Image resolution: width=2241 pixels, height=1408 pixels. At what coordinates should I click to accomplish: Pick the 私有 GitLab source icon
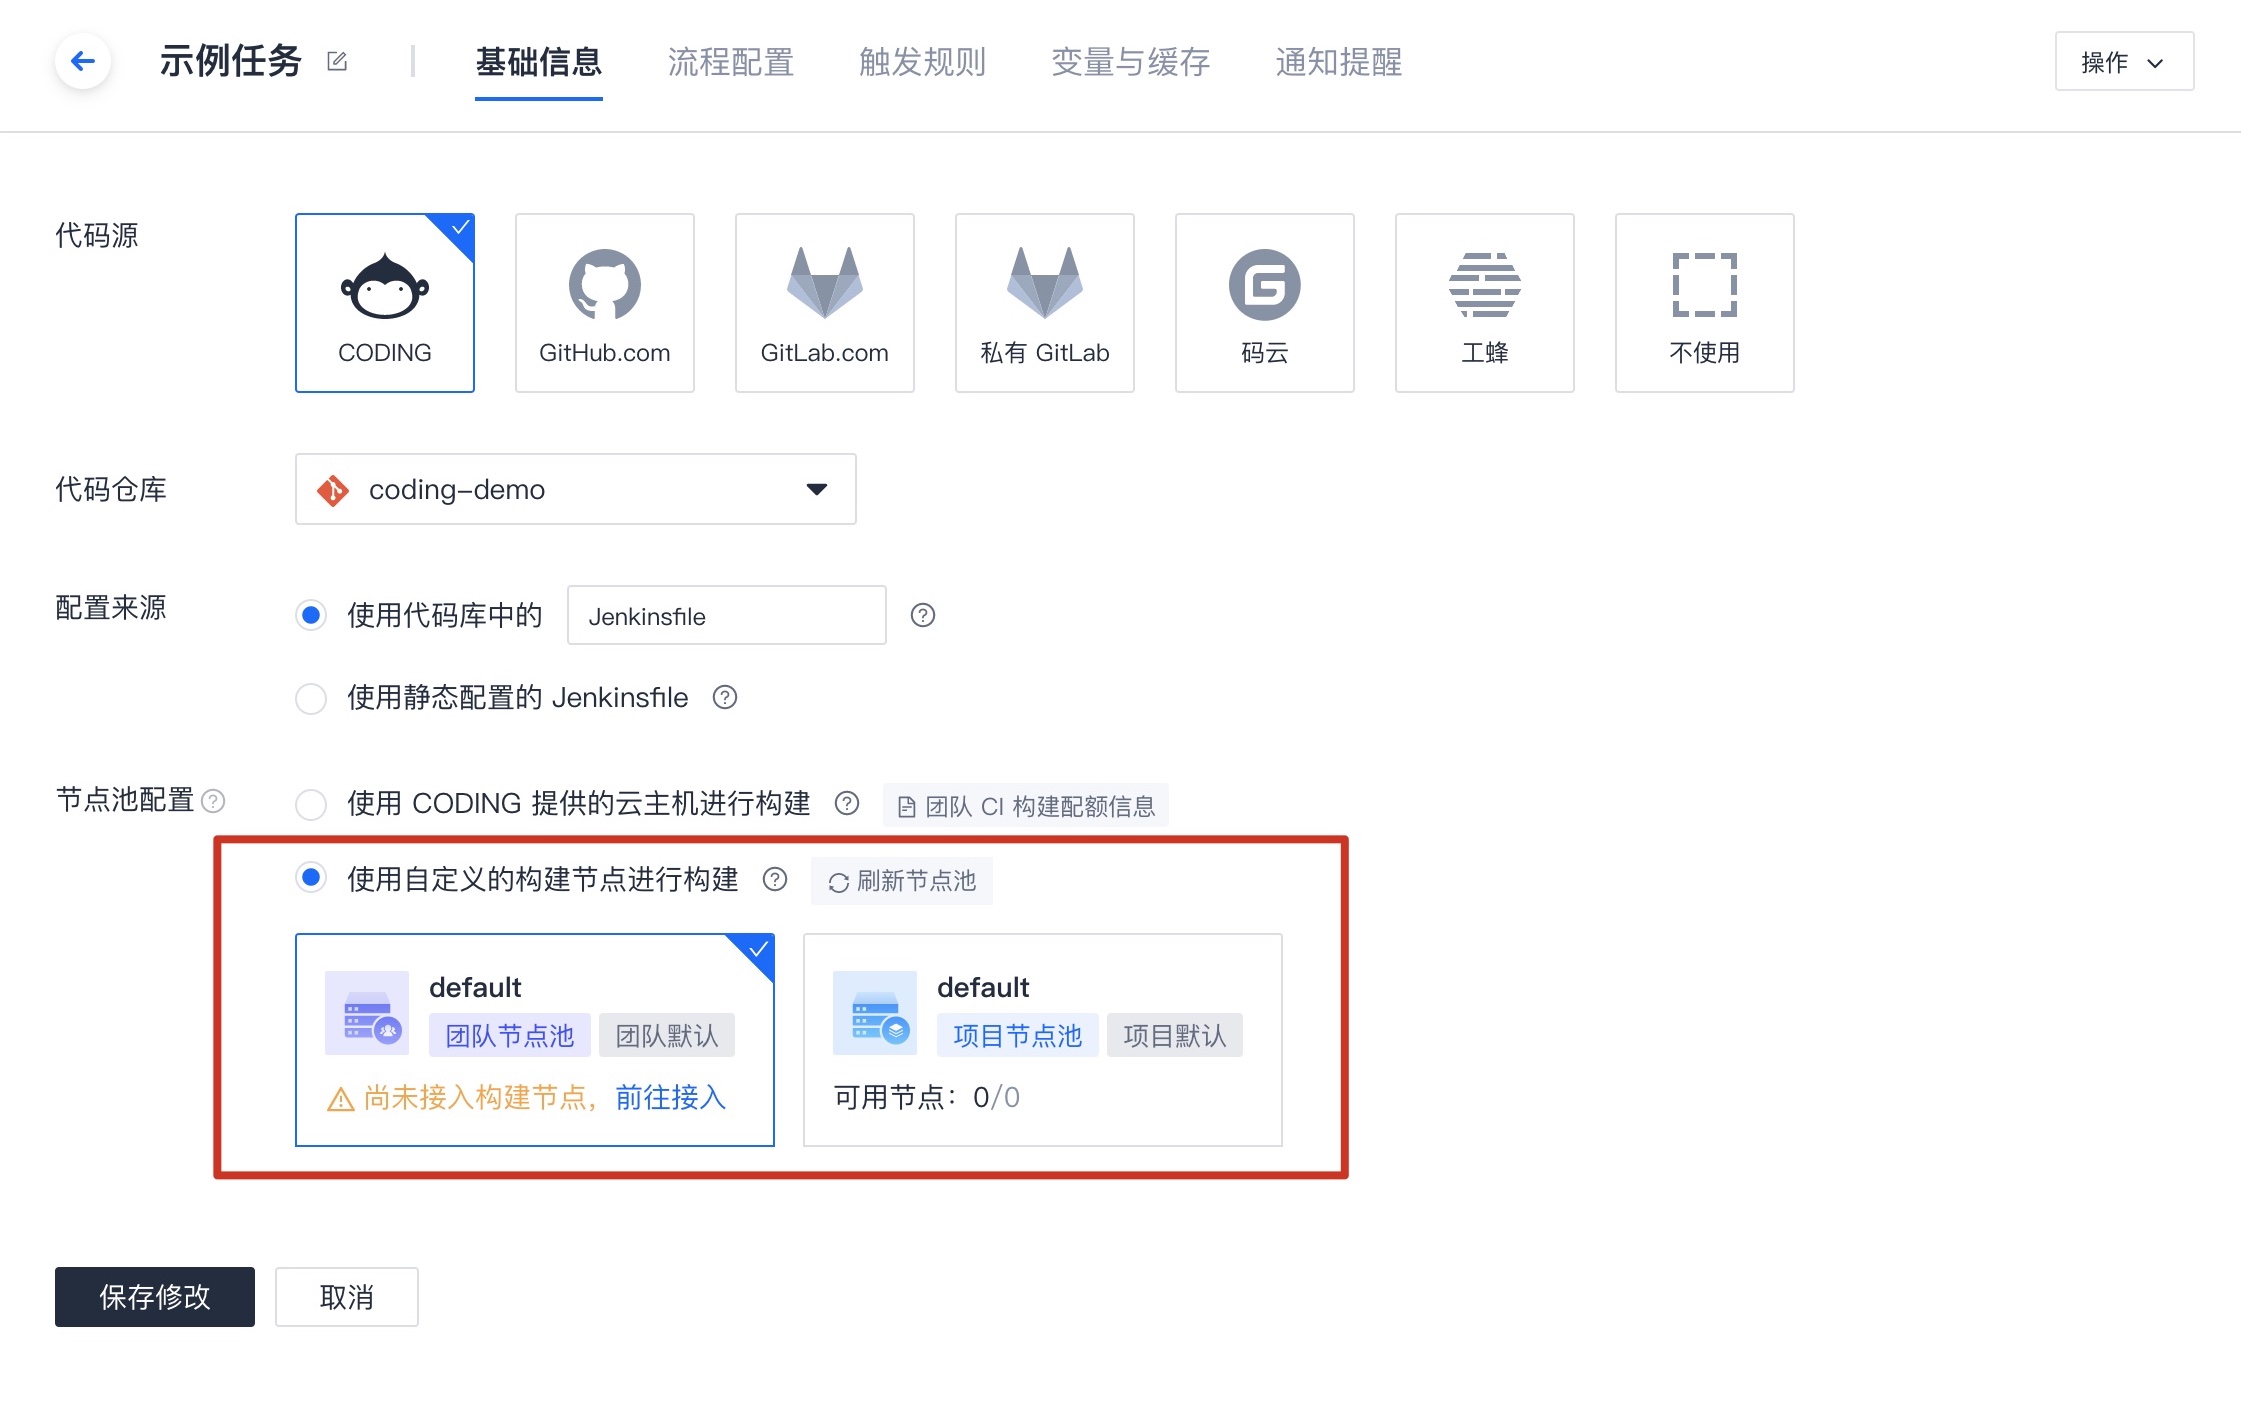[1044, 302]
